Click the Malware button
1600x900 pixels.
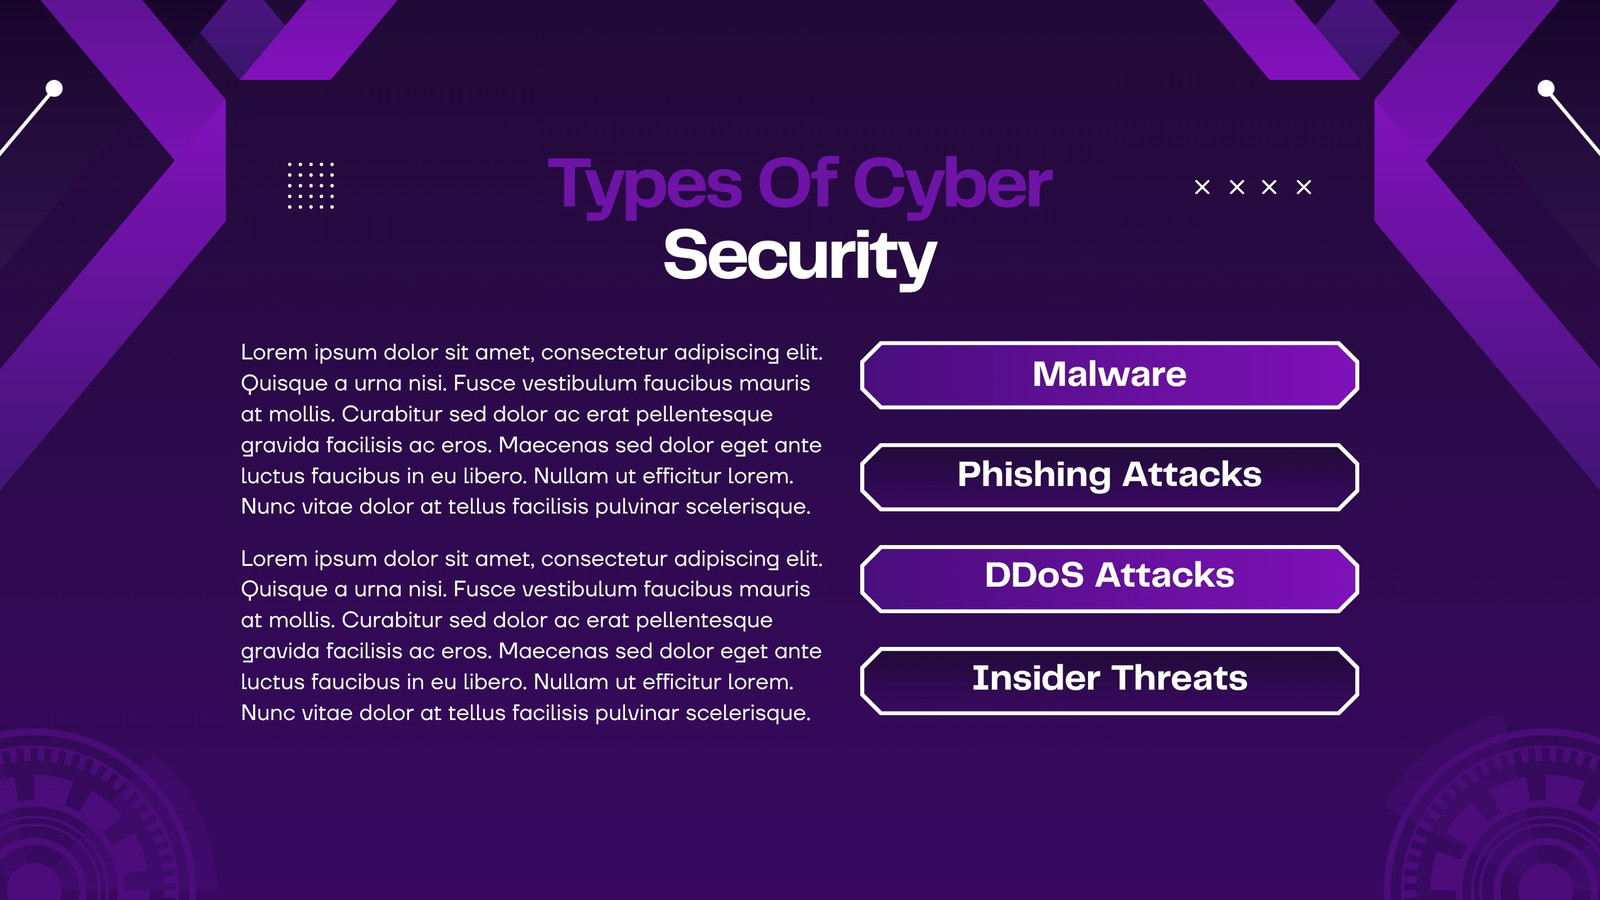(1109, 375)
